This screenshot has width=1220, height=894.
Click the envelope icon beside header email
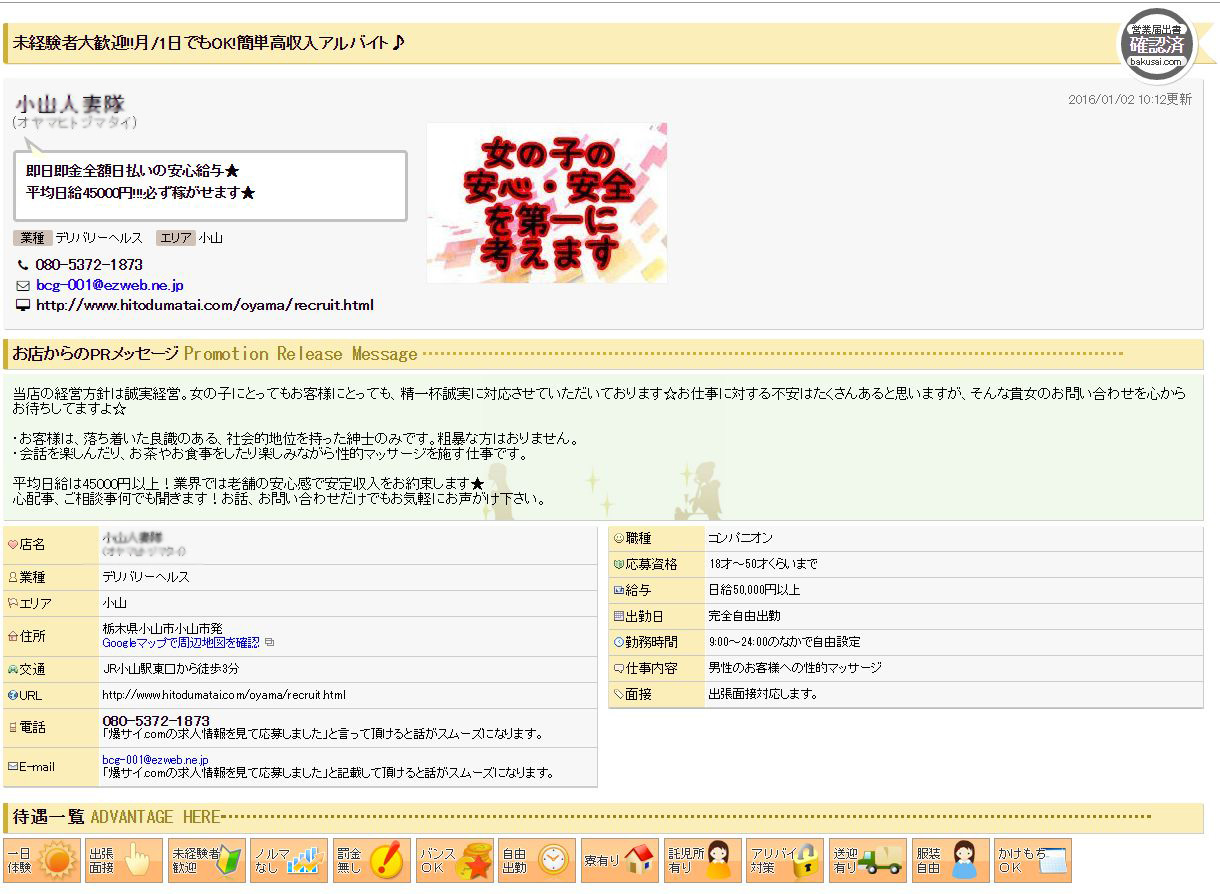23,285
